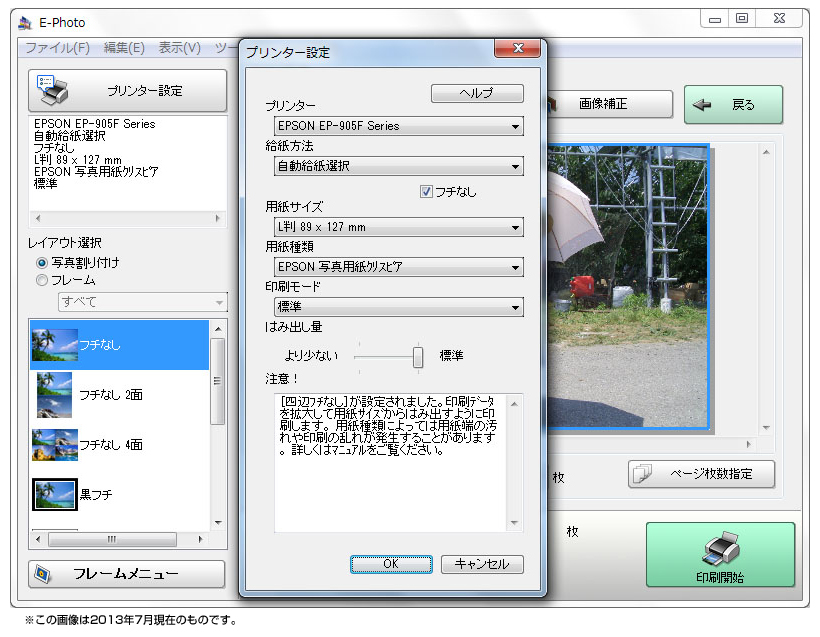Select the フレーム radio button
Screen dimensions: 820x637
click(42, 280)
